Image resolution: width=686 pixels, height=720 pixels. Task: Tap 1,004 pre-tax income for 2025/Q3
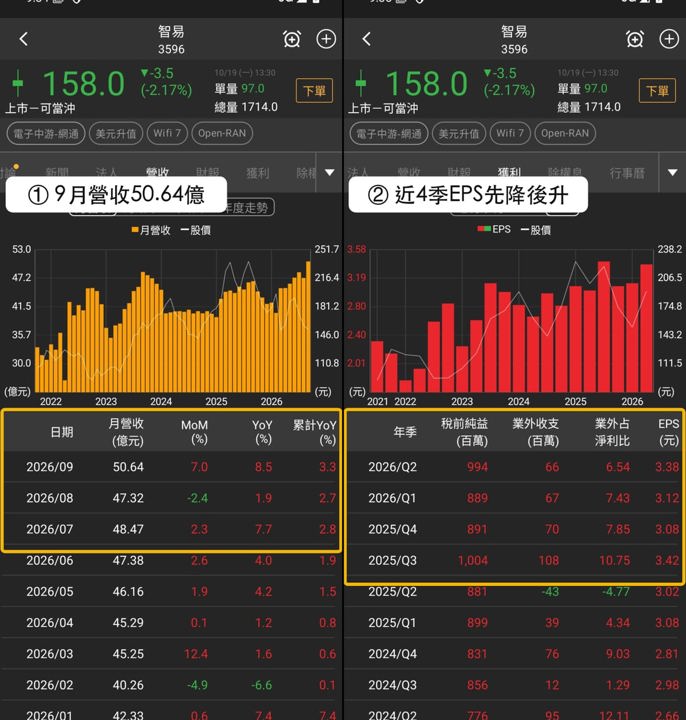point(473,560)
